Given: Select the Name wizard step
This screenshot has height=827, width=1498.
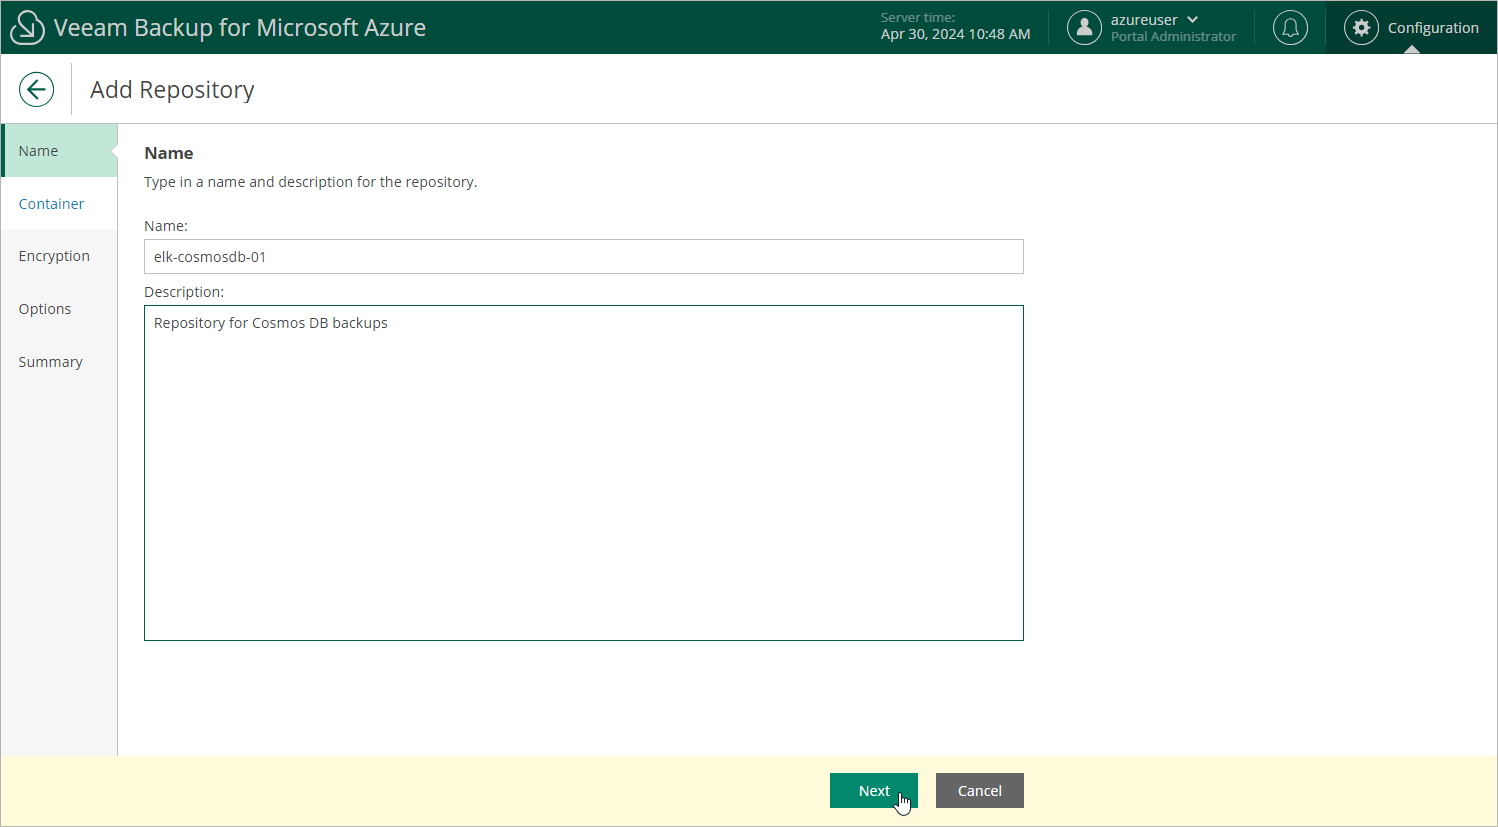Looking at the screenshot, I should 59,151.
